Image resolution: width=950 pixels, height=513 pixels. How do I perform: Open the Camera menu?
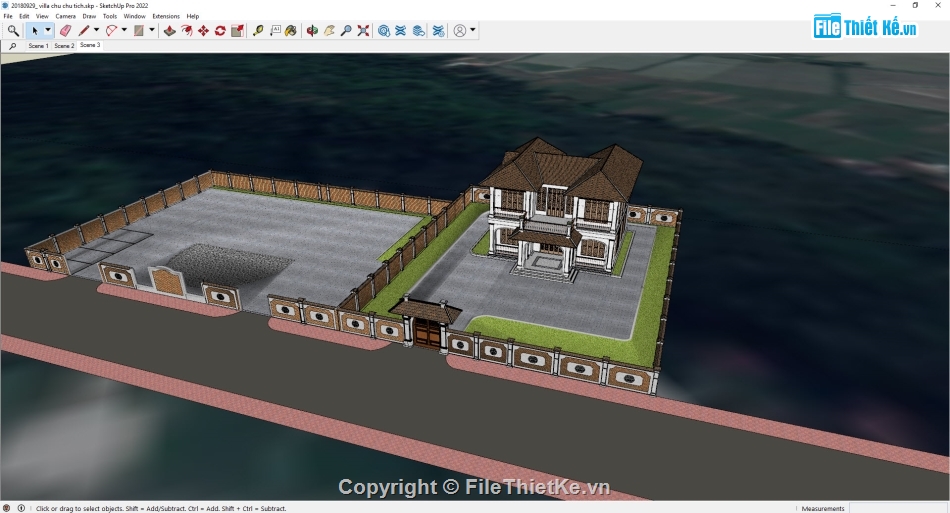coord(65,16)
